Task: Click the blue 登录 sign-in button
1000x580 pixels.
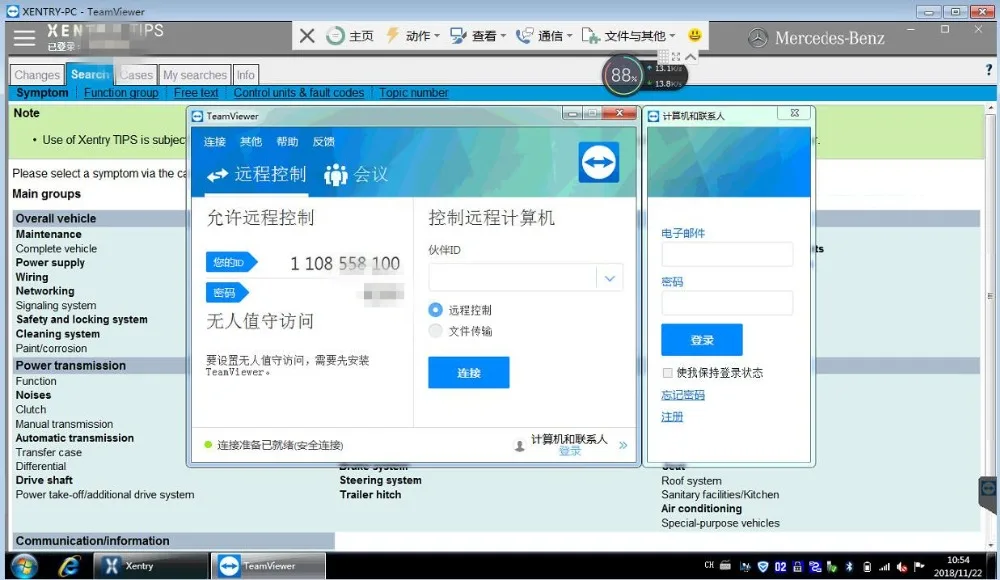Action: coord(702,339)
